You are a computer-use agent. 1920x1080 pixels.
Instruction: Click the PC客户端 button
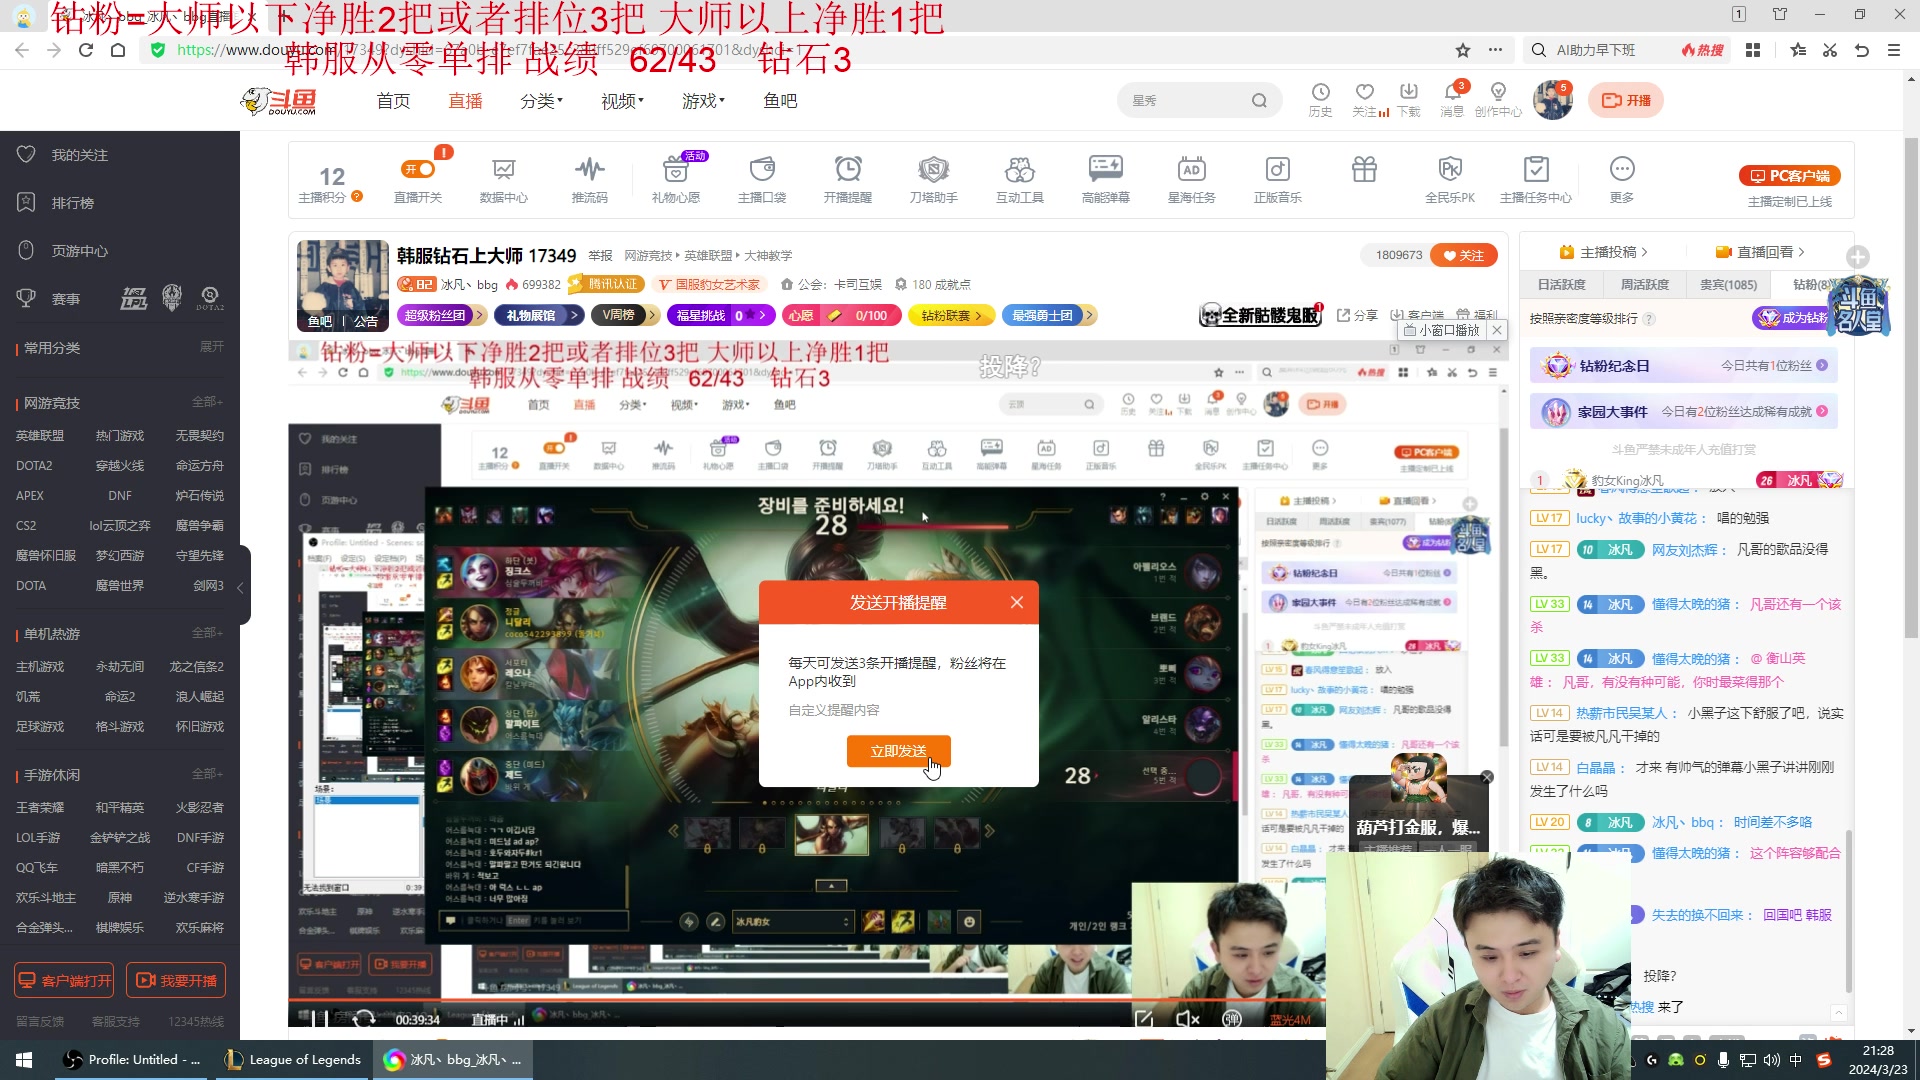pos(1789,176)
